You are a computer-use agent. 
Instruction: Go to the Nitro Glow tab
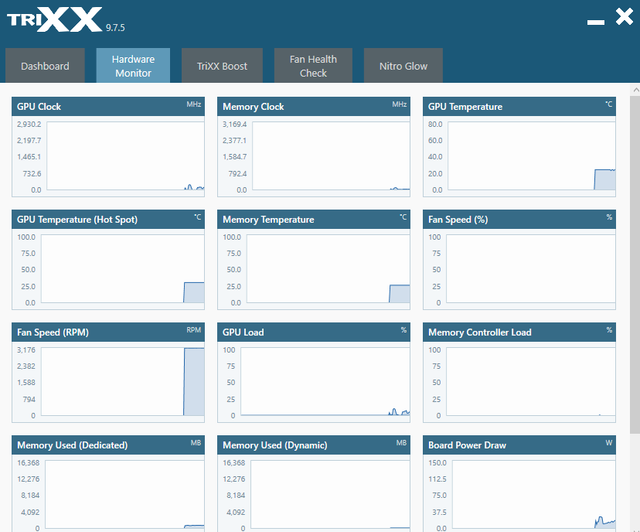403,66
